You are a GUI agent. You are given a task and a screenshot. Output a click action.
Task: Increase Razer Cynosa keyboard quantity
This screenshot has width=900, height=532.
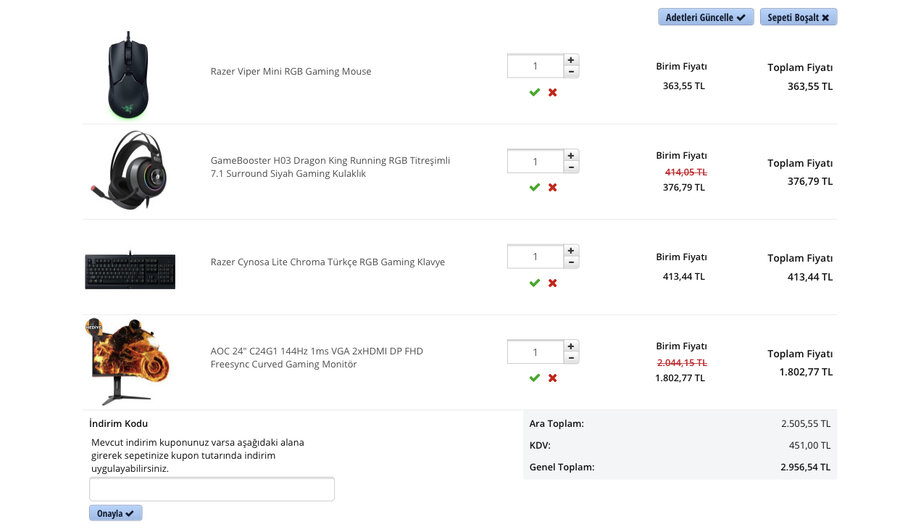click(571, 251)
